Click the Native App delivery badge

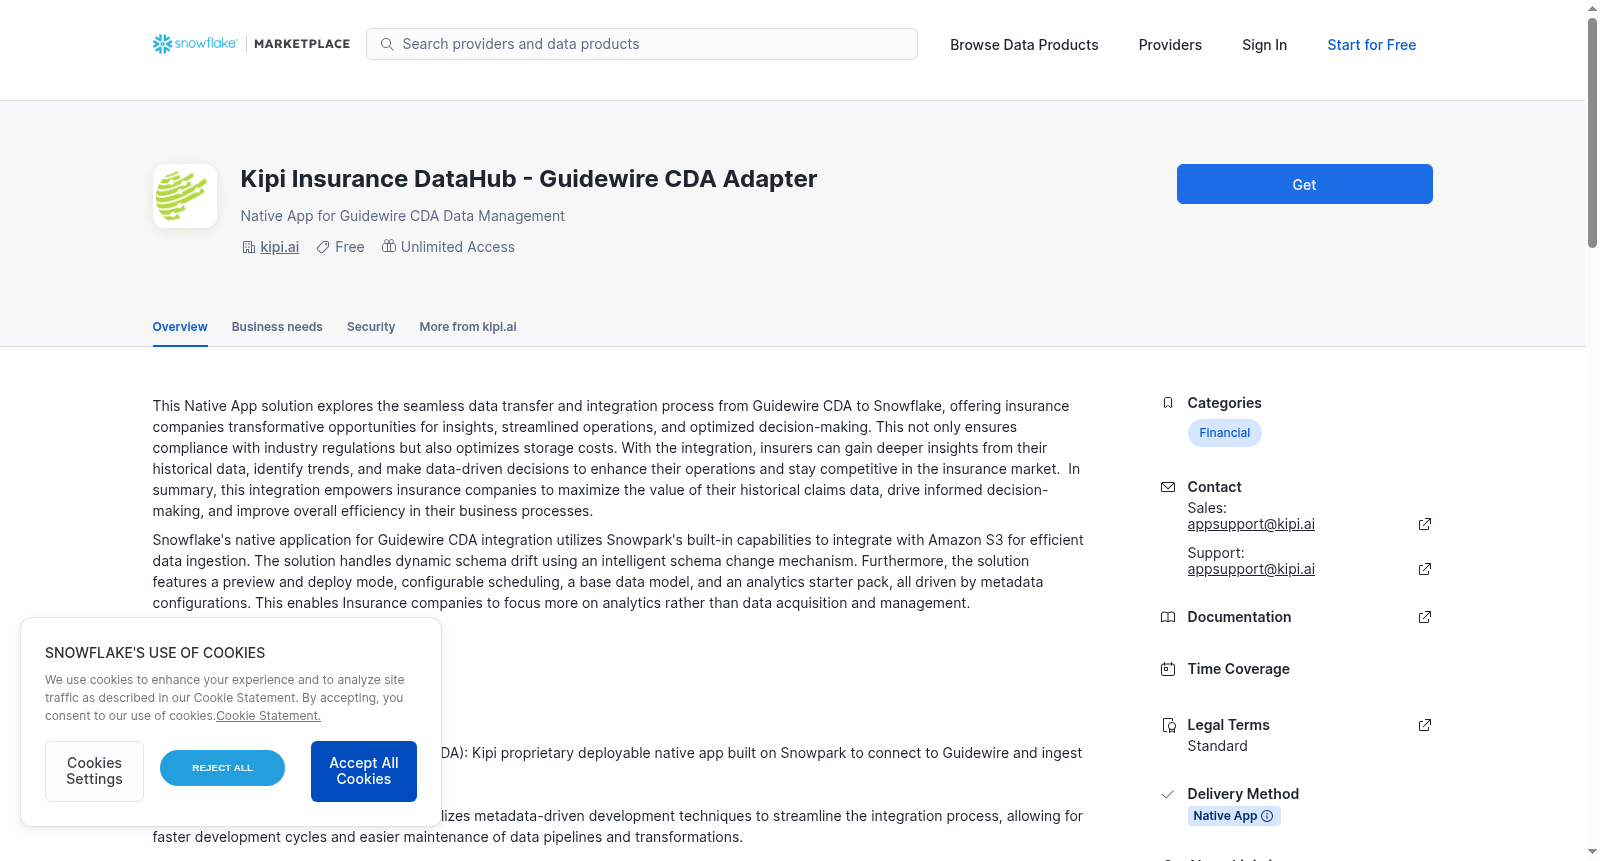tap(1234, 816)
